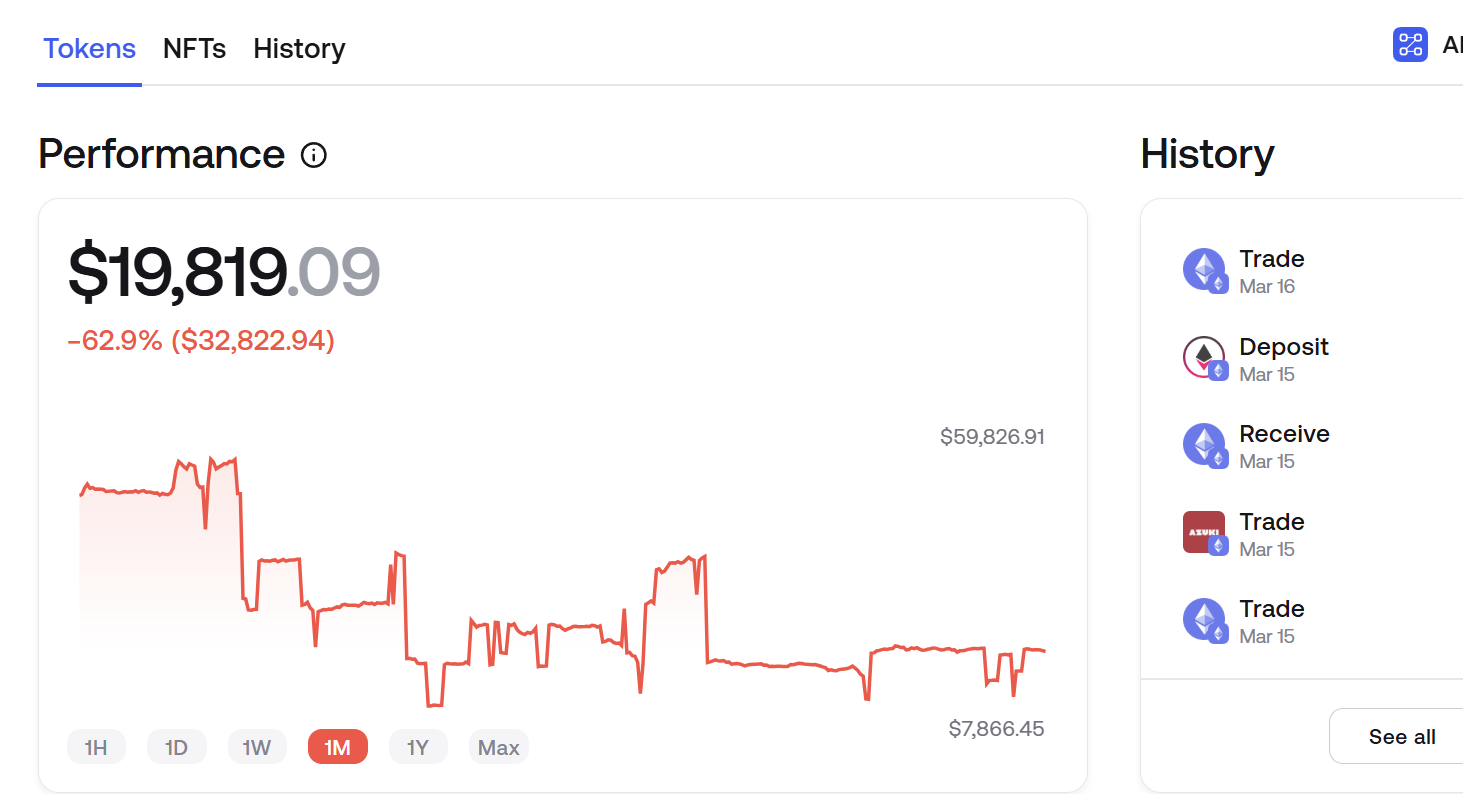The width and height of the screenshot is (1463, 794).
Task: Open the Tokens tab
Action: pyautogui.click(x=89, y=48)
